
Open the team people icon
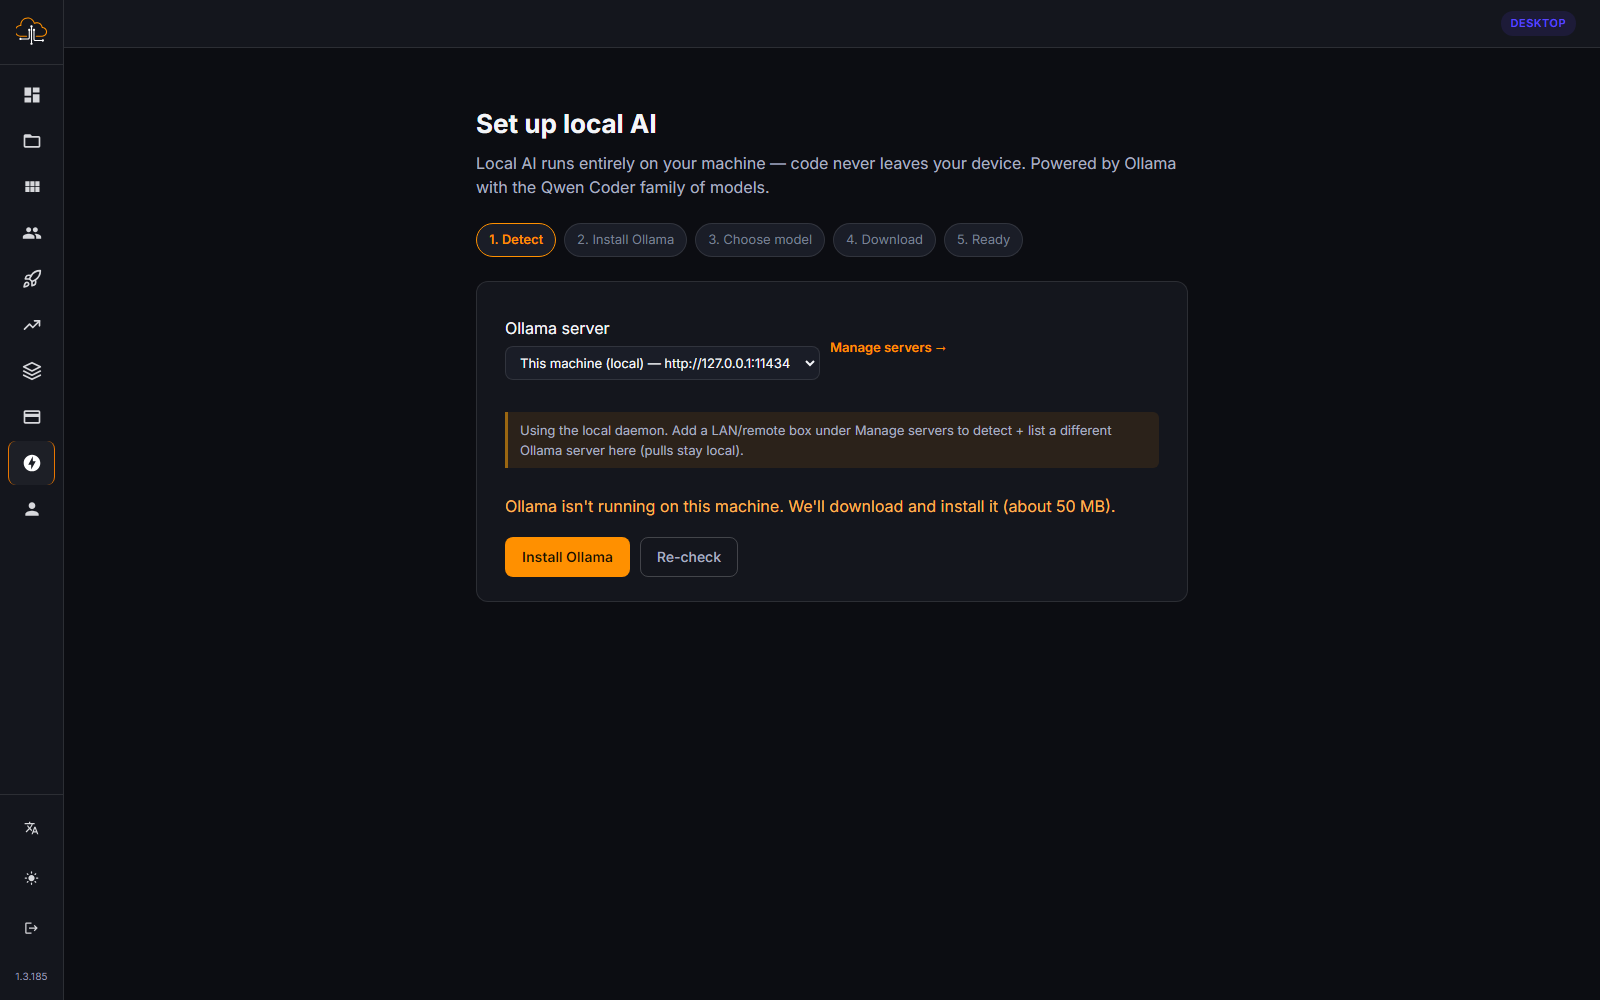pos(32,233)
